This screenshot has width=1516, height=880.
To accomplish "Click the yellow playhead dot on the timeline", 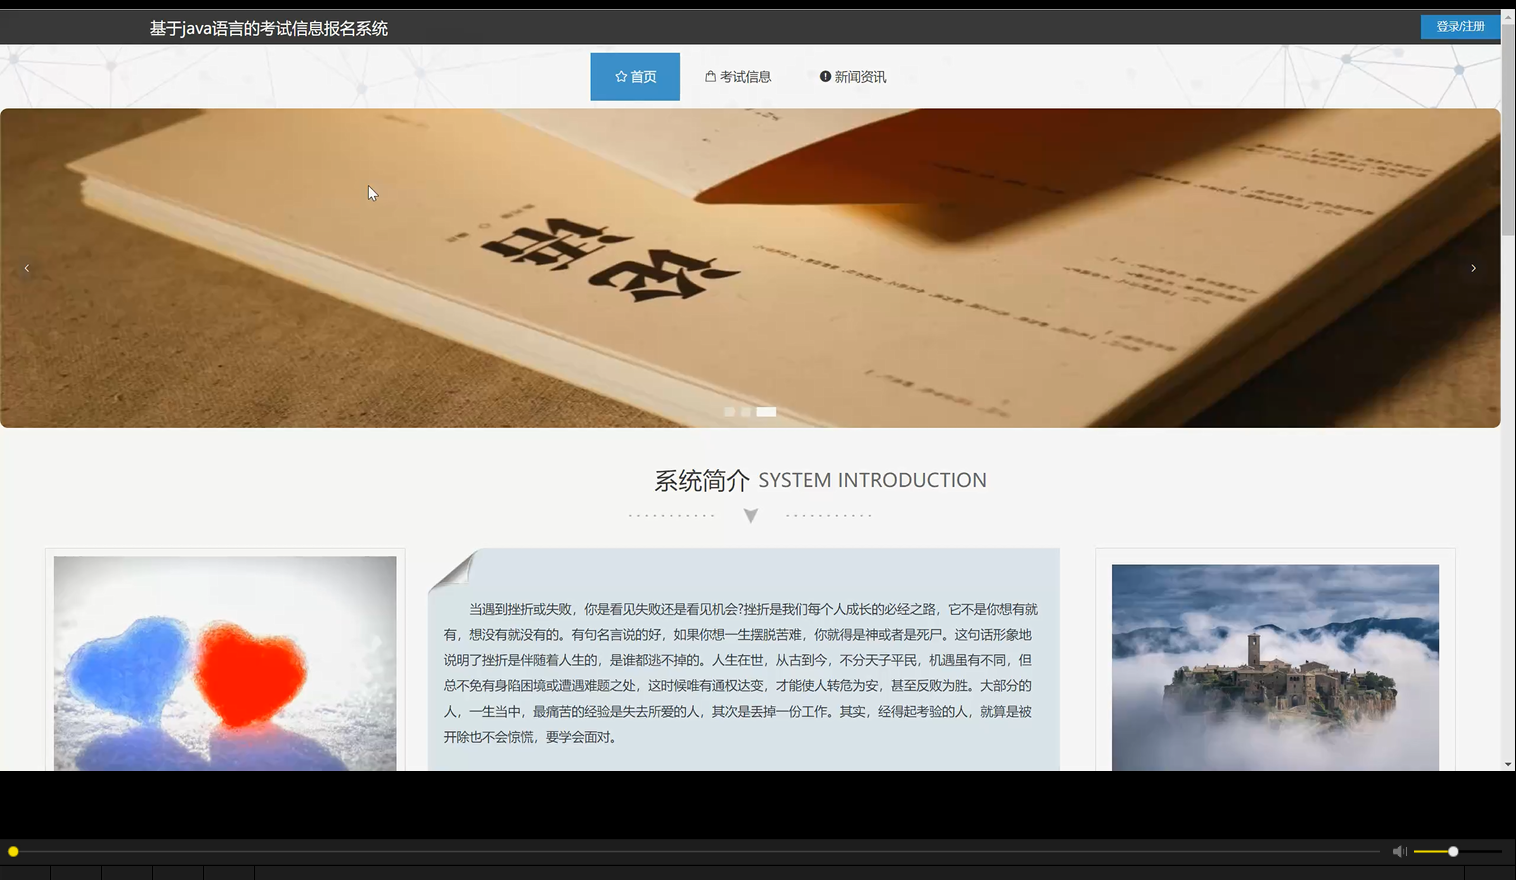I will point(13,851).
